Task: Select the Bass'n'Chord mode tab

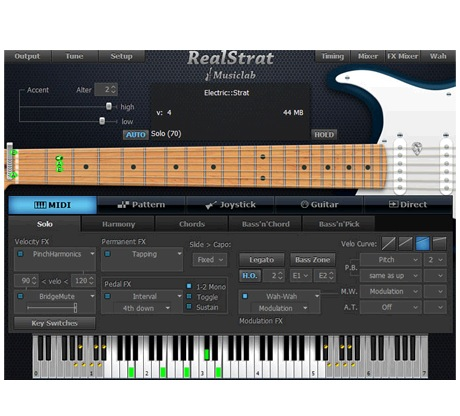Action: click(x=265, y=224)
